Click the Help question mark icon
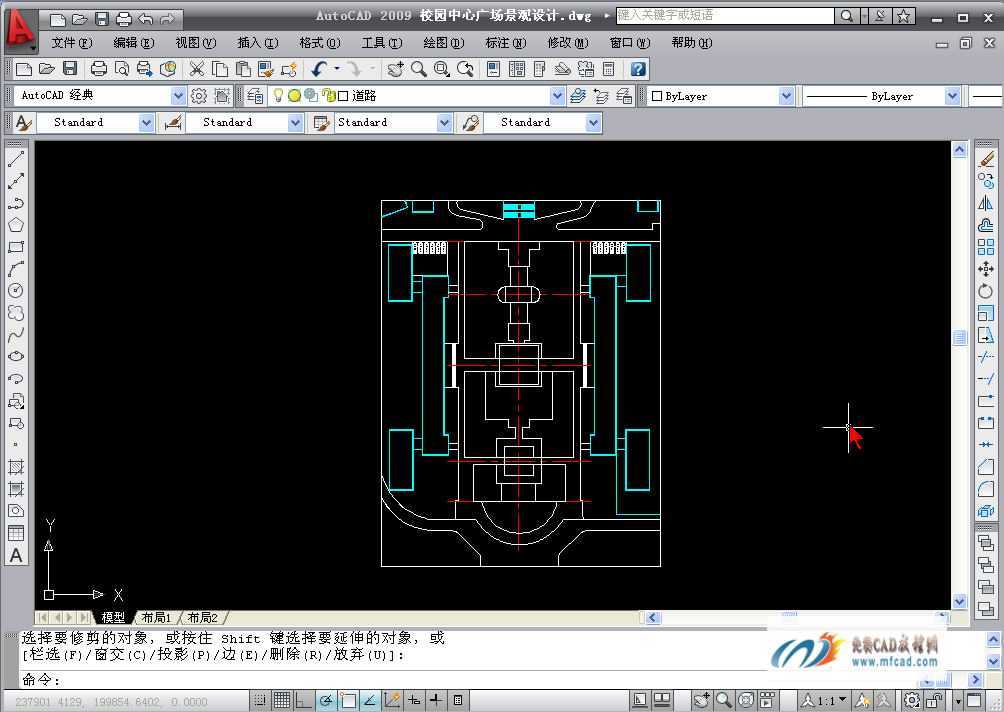This screenshot has width=1004, height=712. [638, 69]
